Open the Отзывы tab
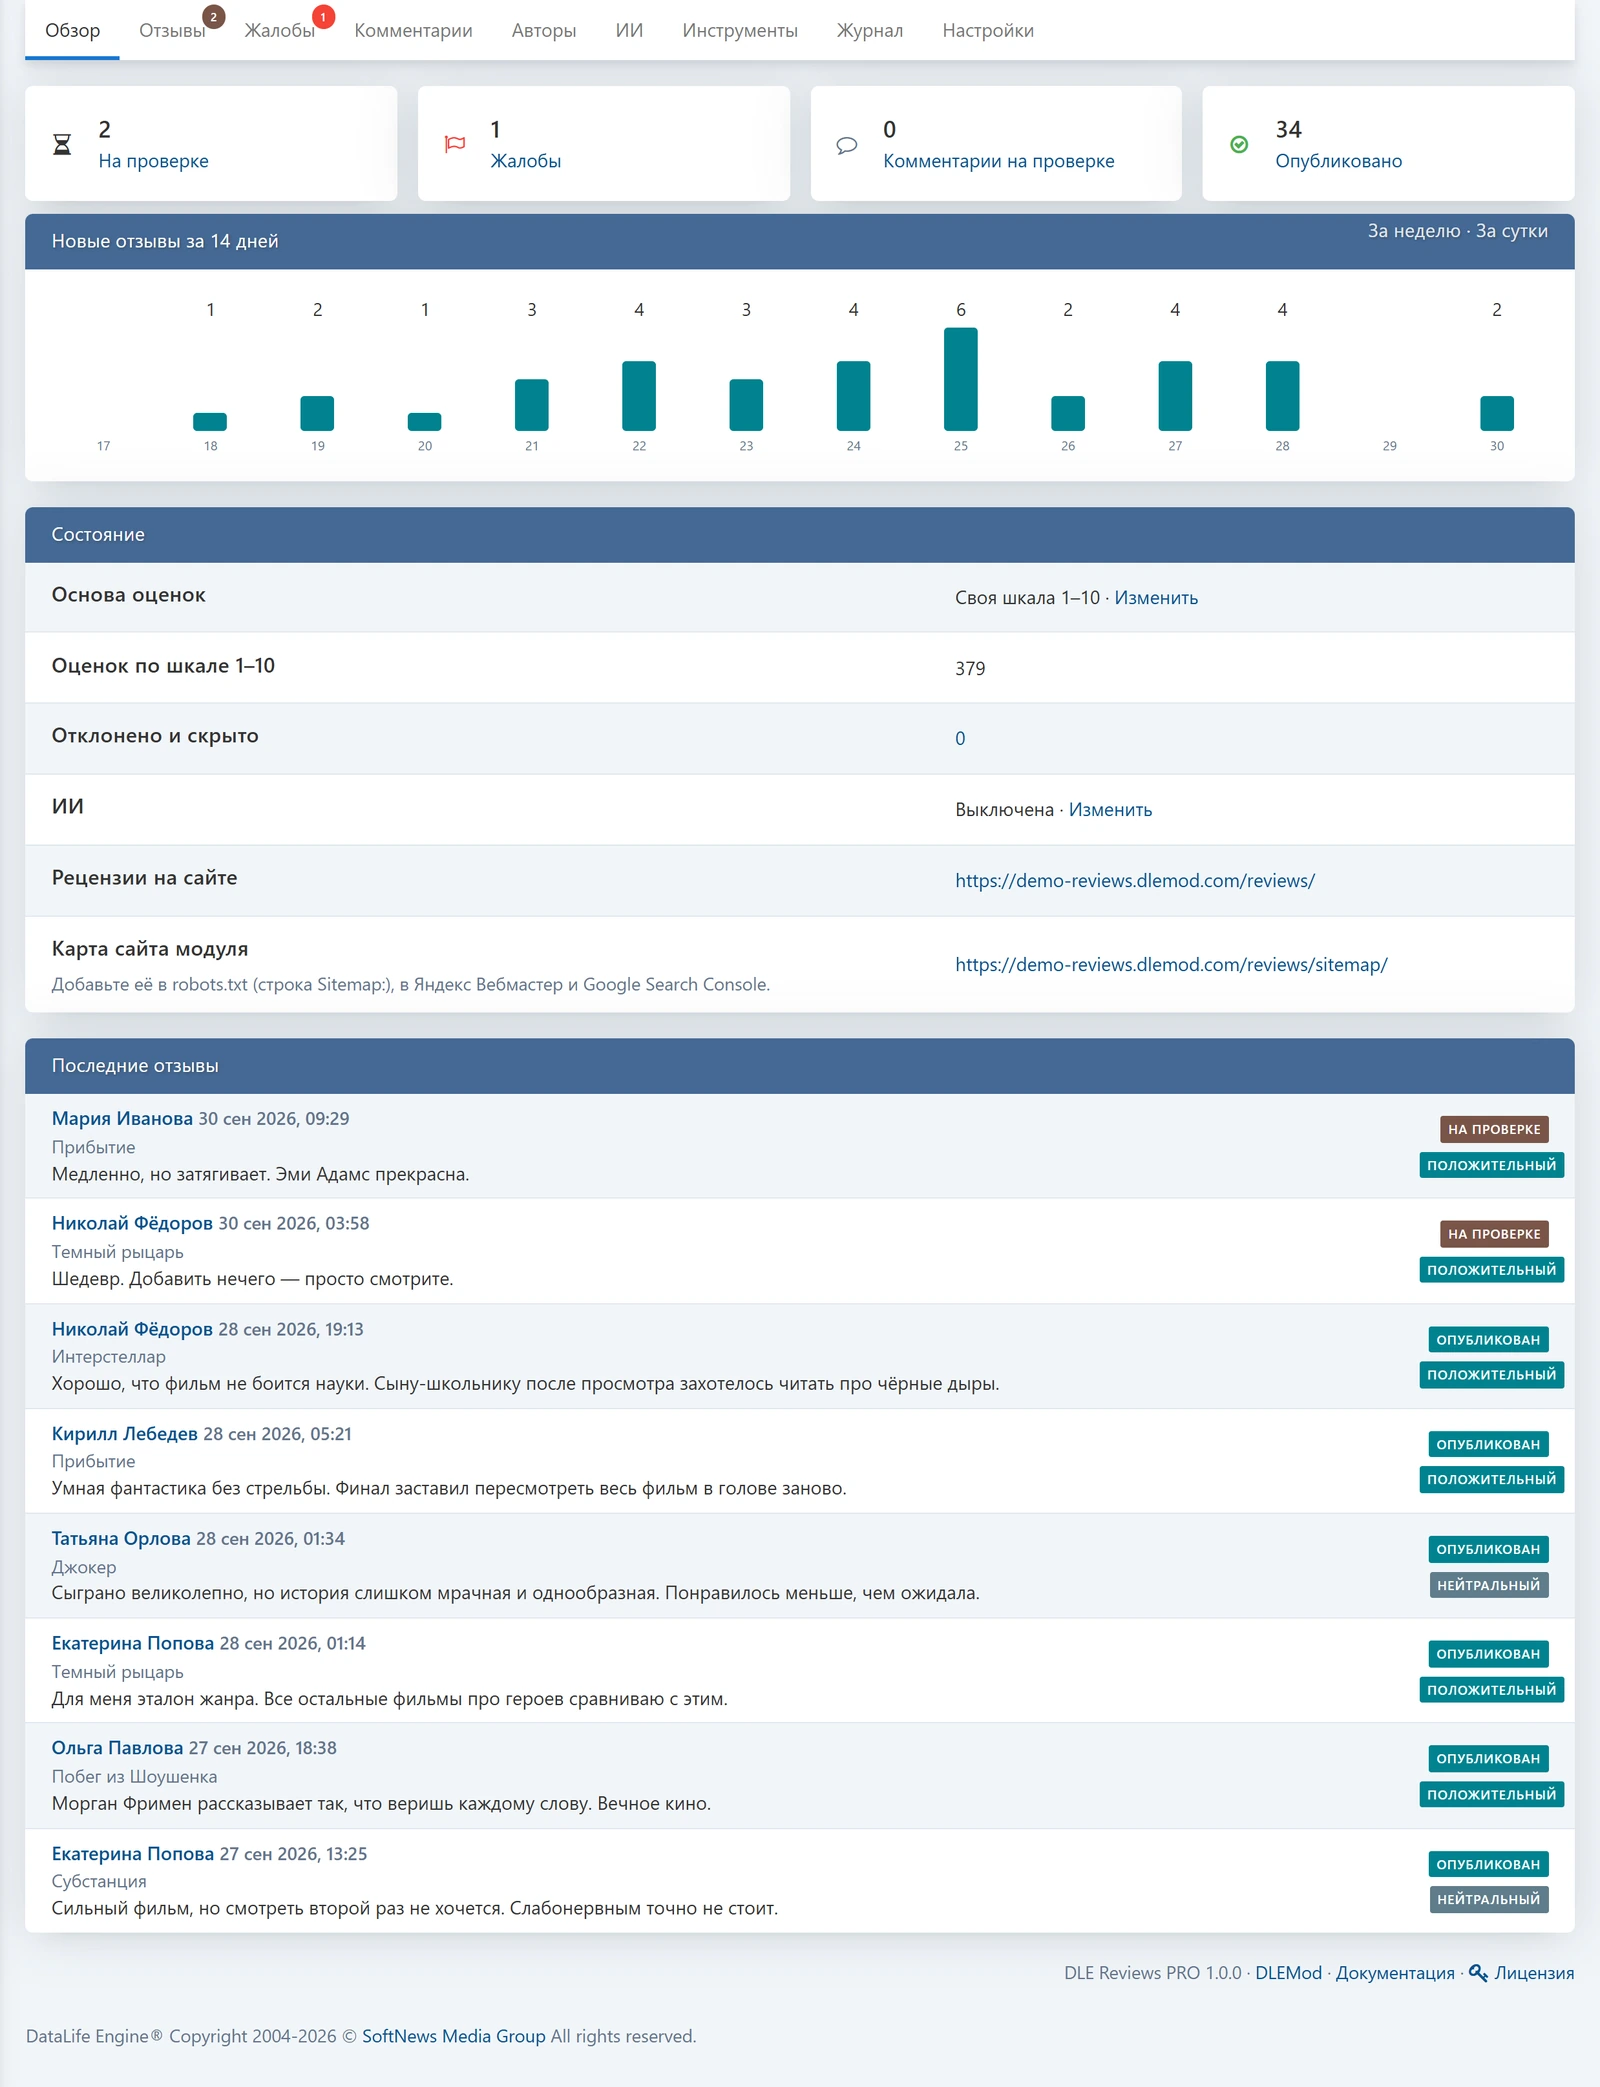 point(172,30)
